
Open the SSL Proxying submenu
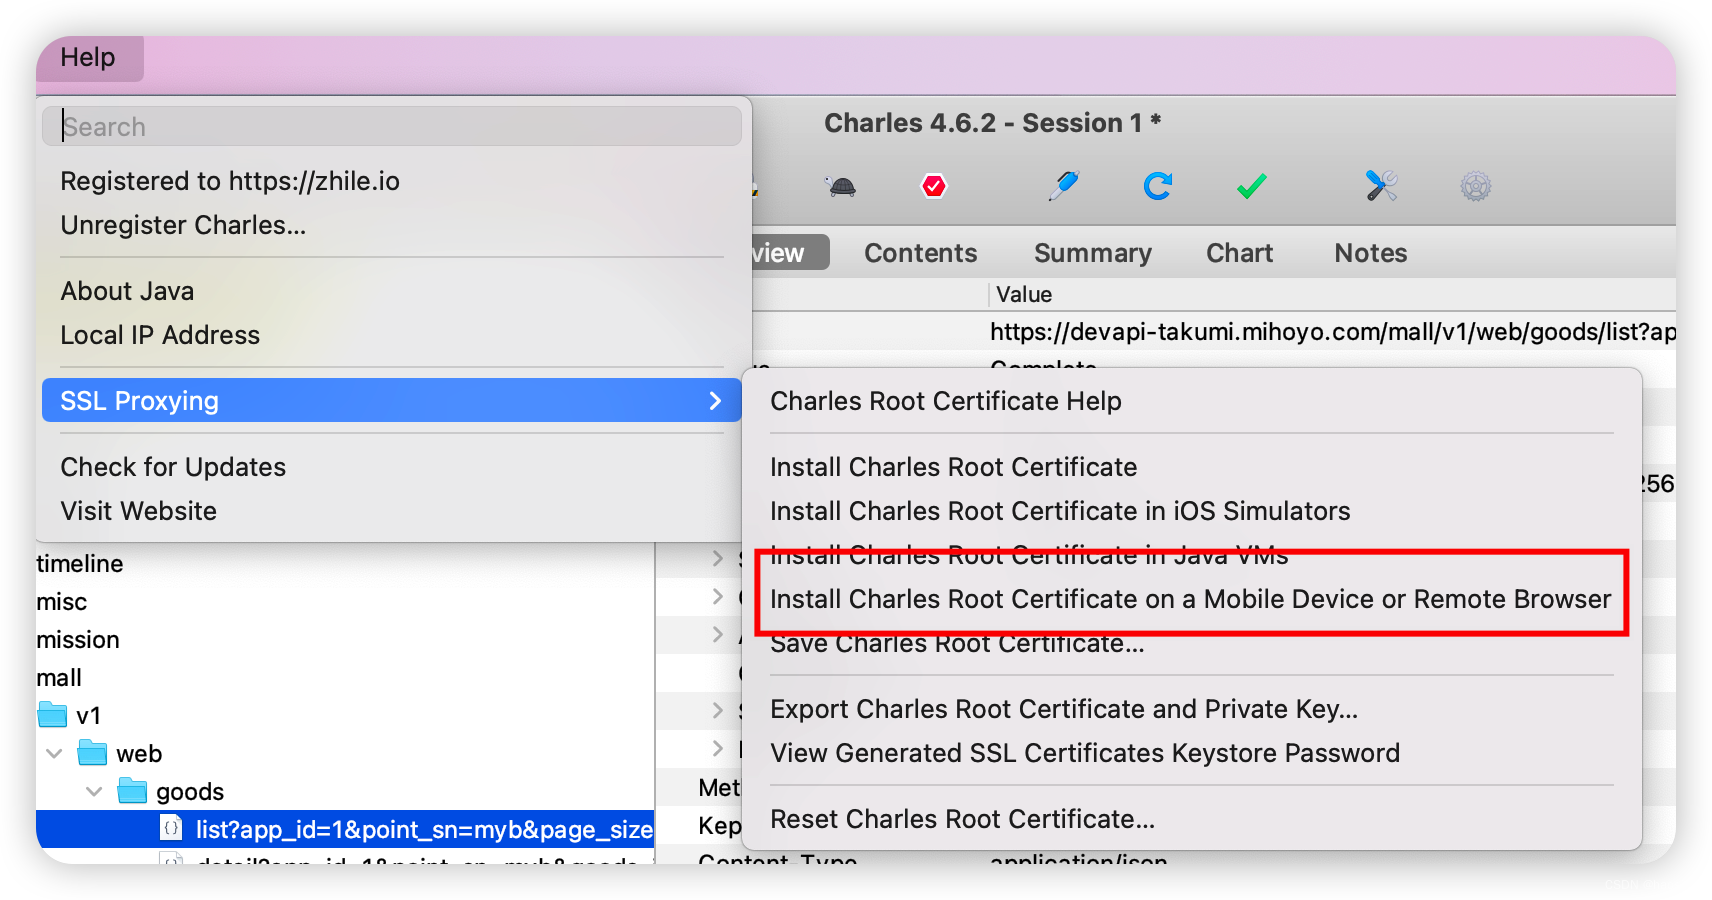click(392, 401)
